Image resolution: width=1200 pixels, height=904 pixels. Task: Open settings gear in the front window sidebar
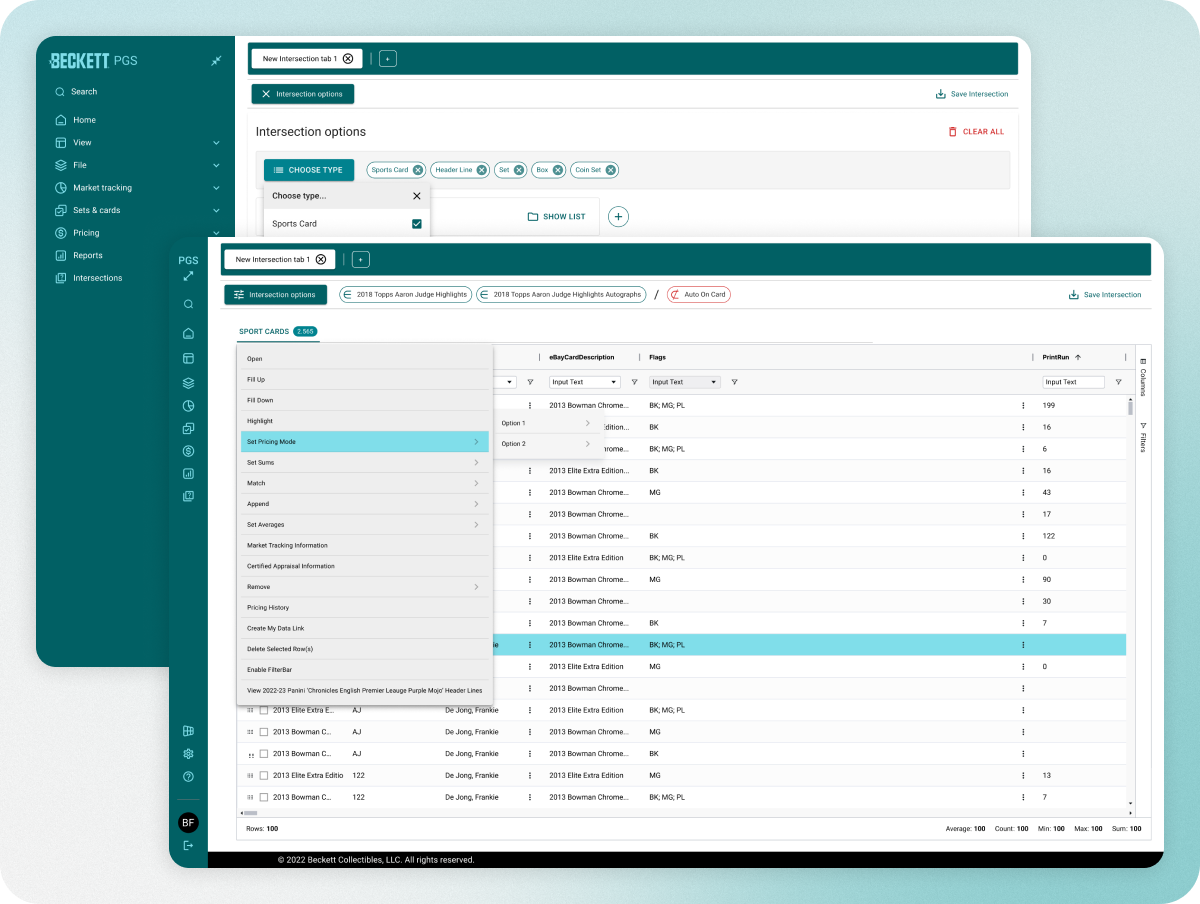click(188, 754)
